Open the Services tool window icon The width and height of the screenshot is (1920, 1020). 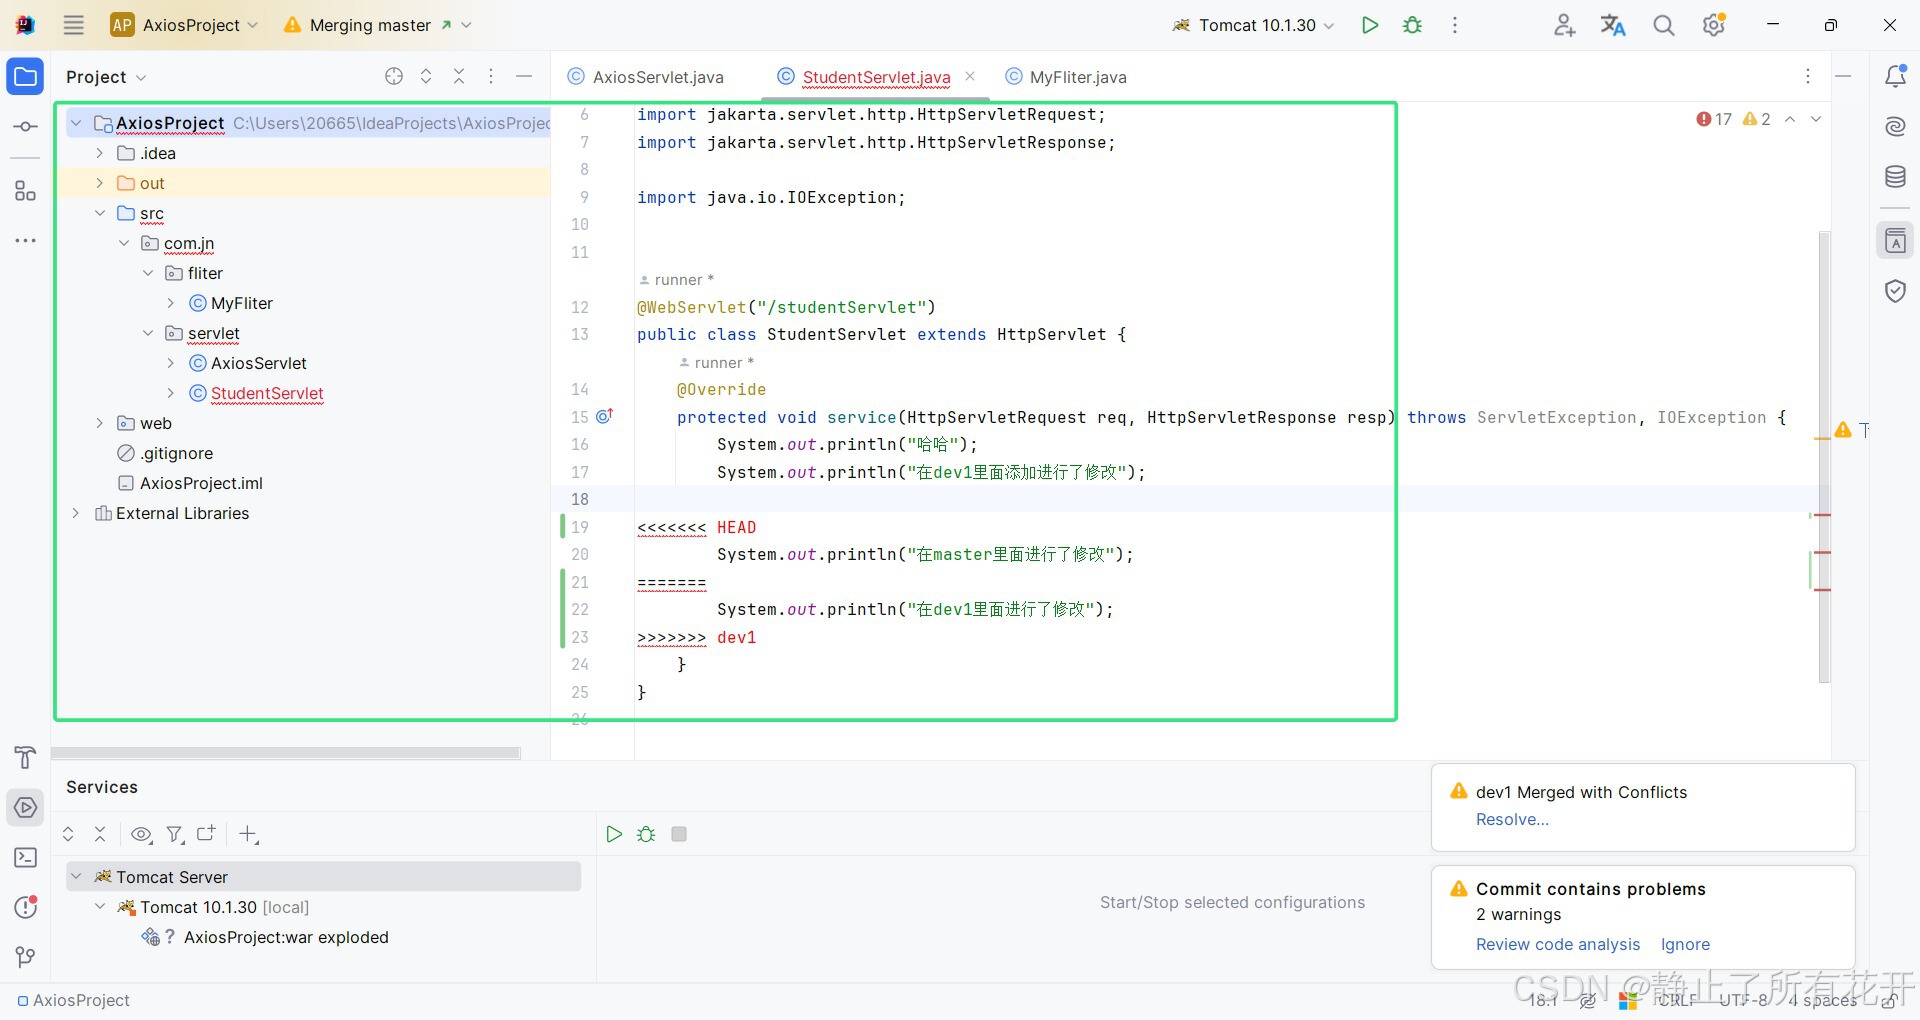[x=26, y=807]
